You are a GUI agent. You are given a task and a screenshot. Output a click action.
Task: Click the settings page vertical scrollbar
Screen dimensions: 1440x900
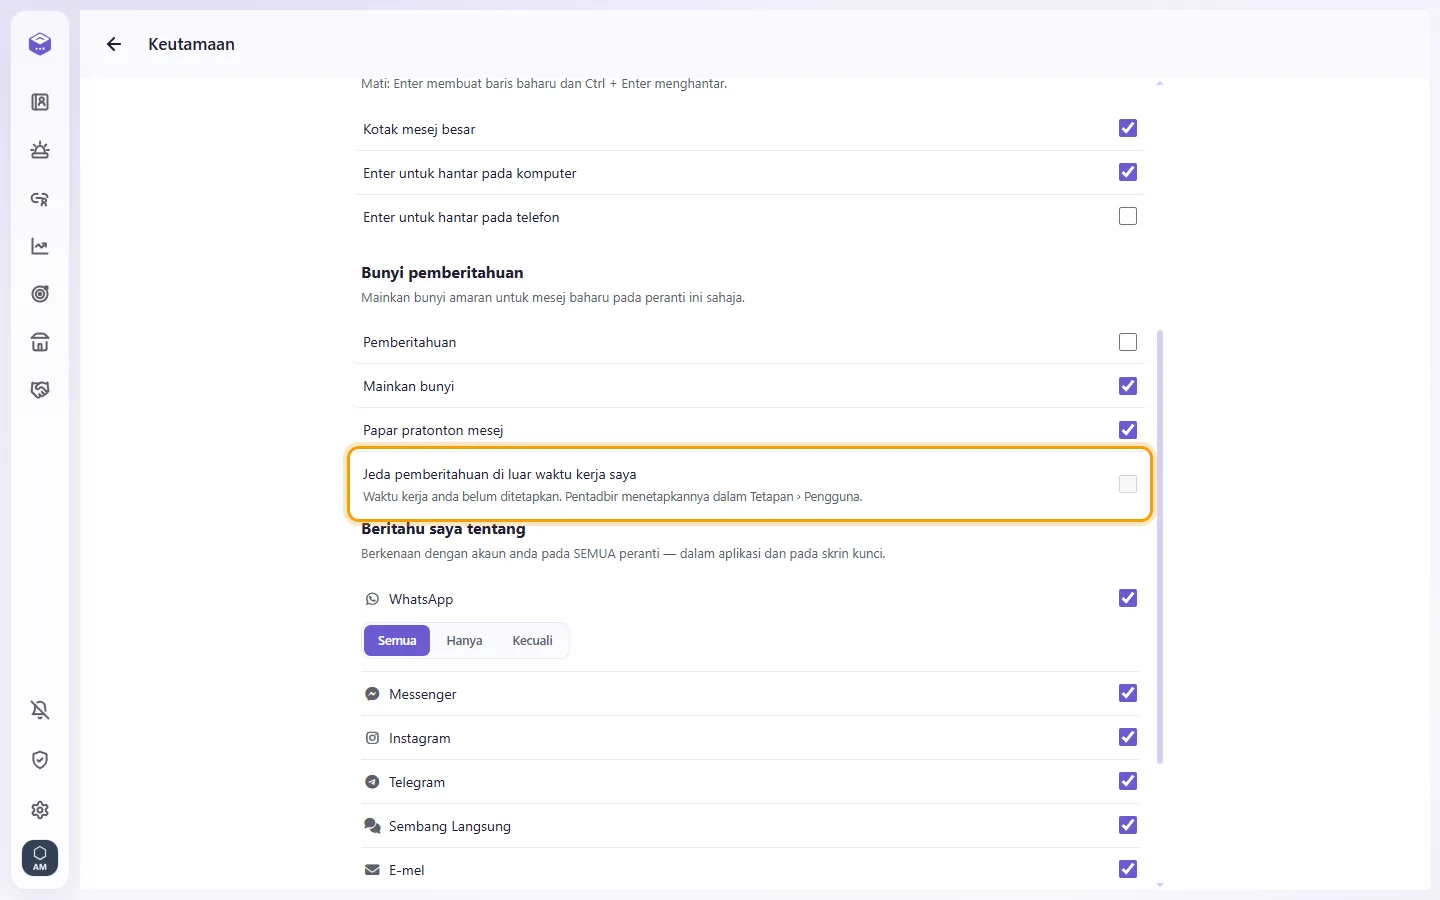(x=1160, y=547)
